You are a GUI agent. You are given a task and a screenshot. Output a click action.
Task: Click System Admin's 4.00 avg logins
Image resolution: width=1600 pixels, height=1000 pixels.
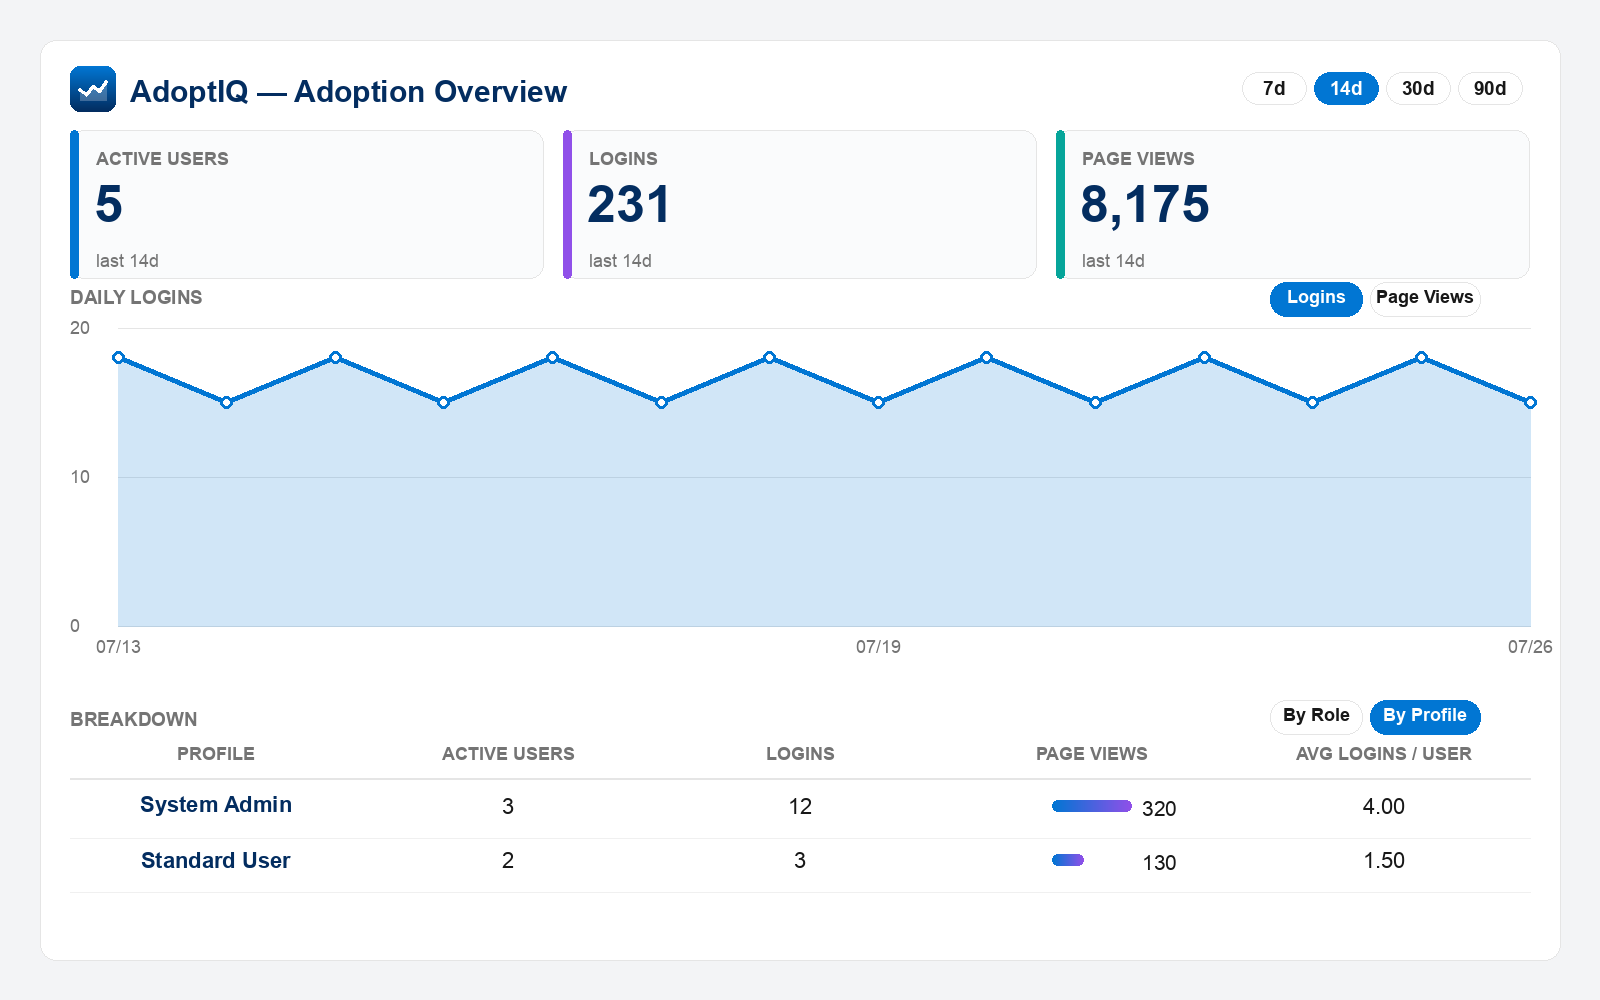1384,806
